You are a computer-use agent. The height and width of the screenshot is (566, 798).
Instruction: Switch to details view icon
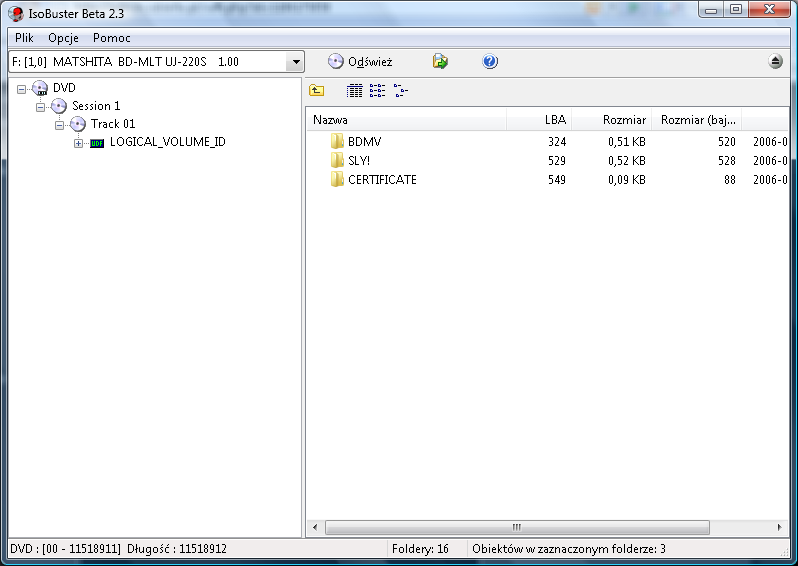[354, 91]
